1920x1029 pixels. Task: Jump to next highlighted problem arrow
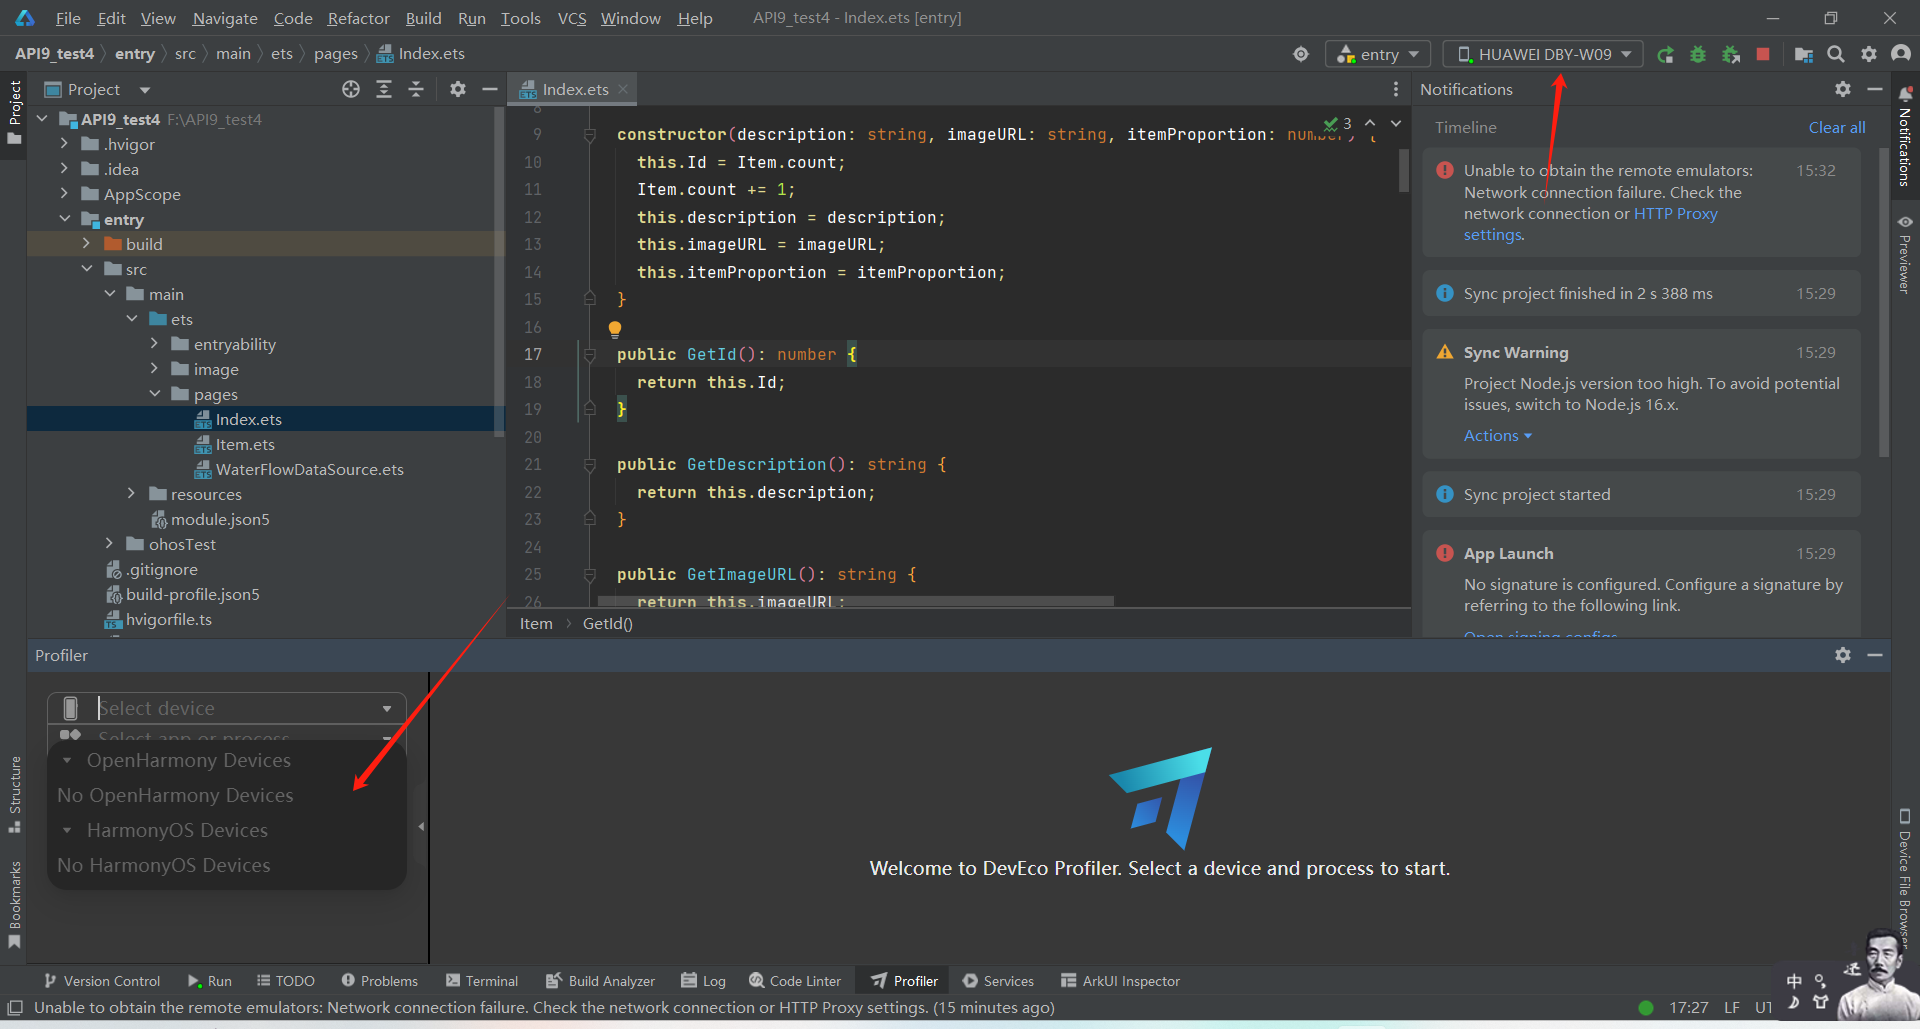click(x=1396, y=123)
